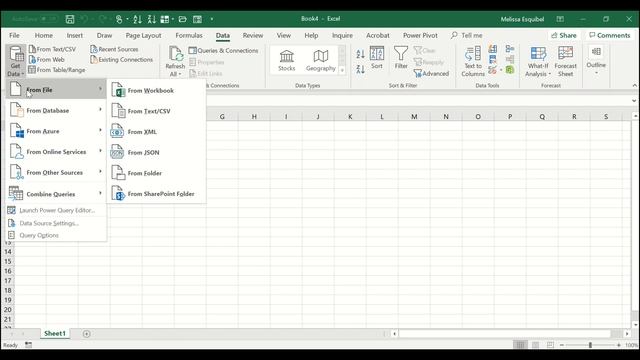Click the Sort button
The height and width of the screenshot is (360, 640).
pos(377,58)
